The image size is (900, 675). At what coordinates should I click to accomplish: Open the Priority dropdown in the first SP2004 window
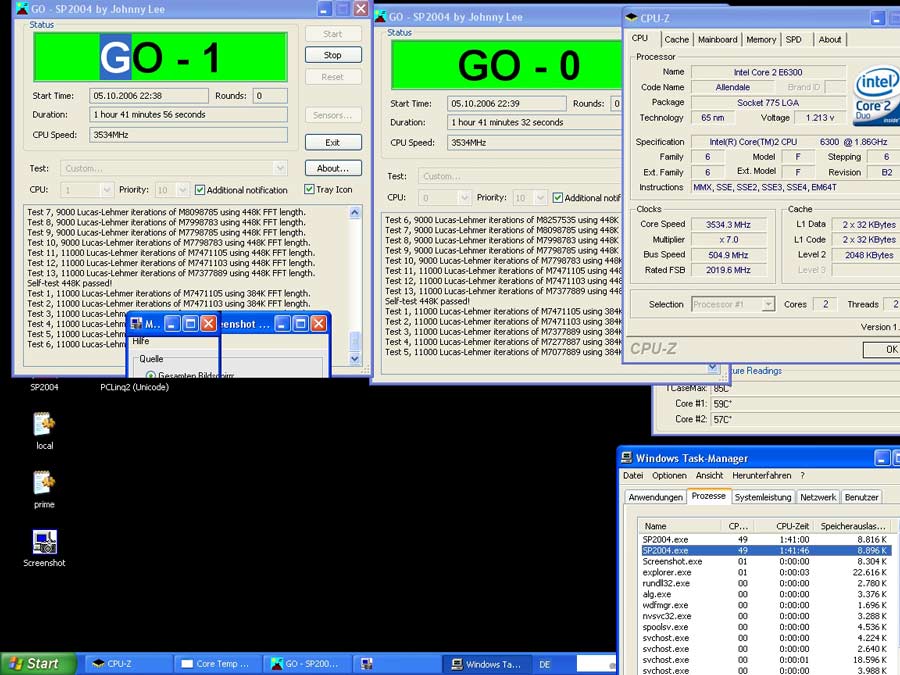click(183, 189)
